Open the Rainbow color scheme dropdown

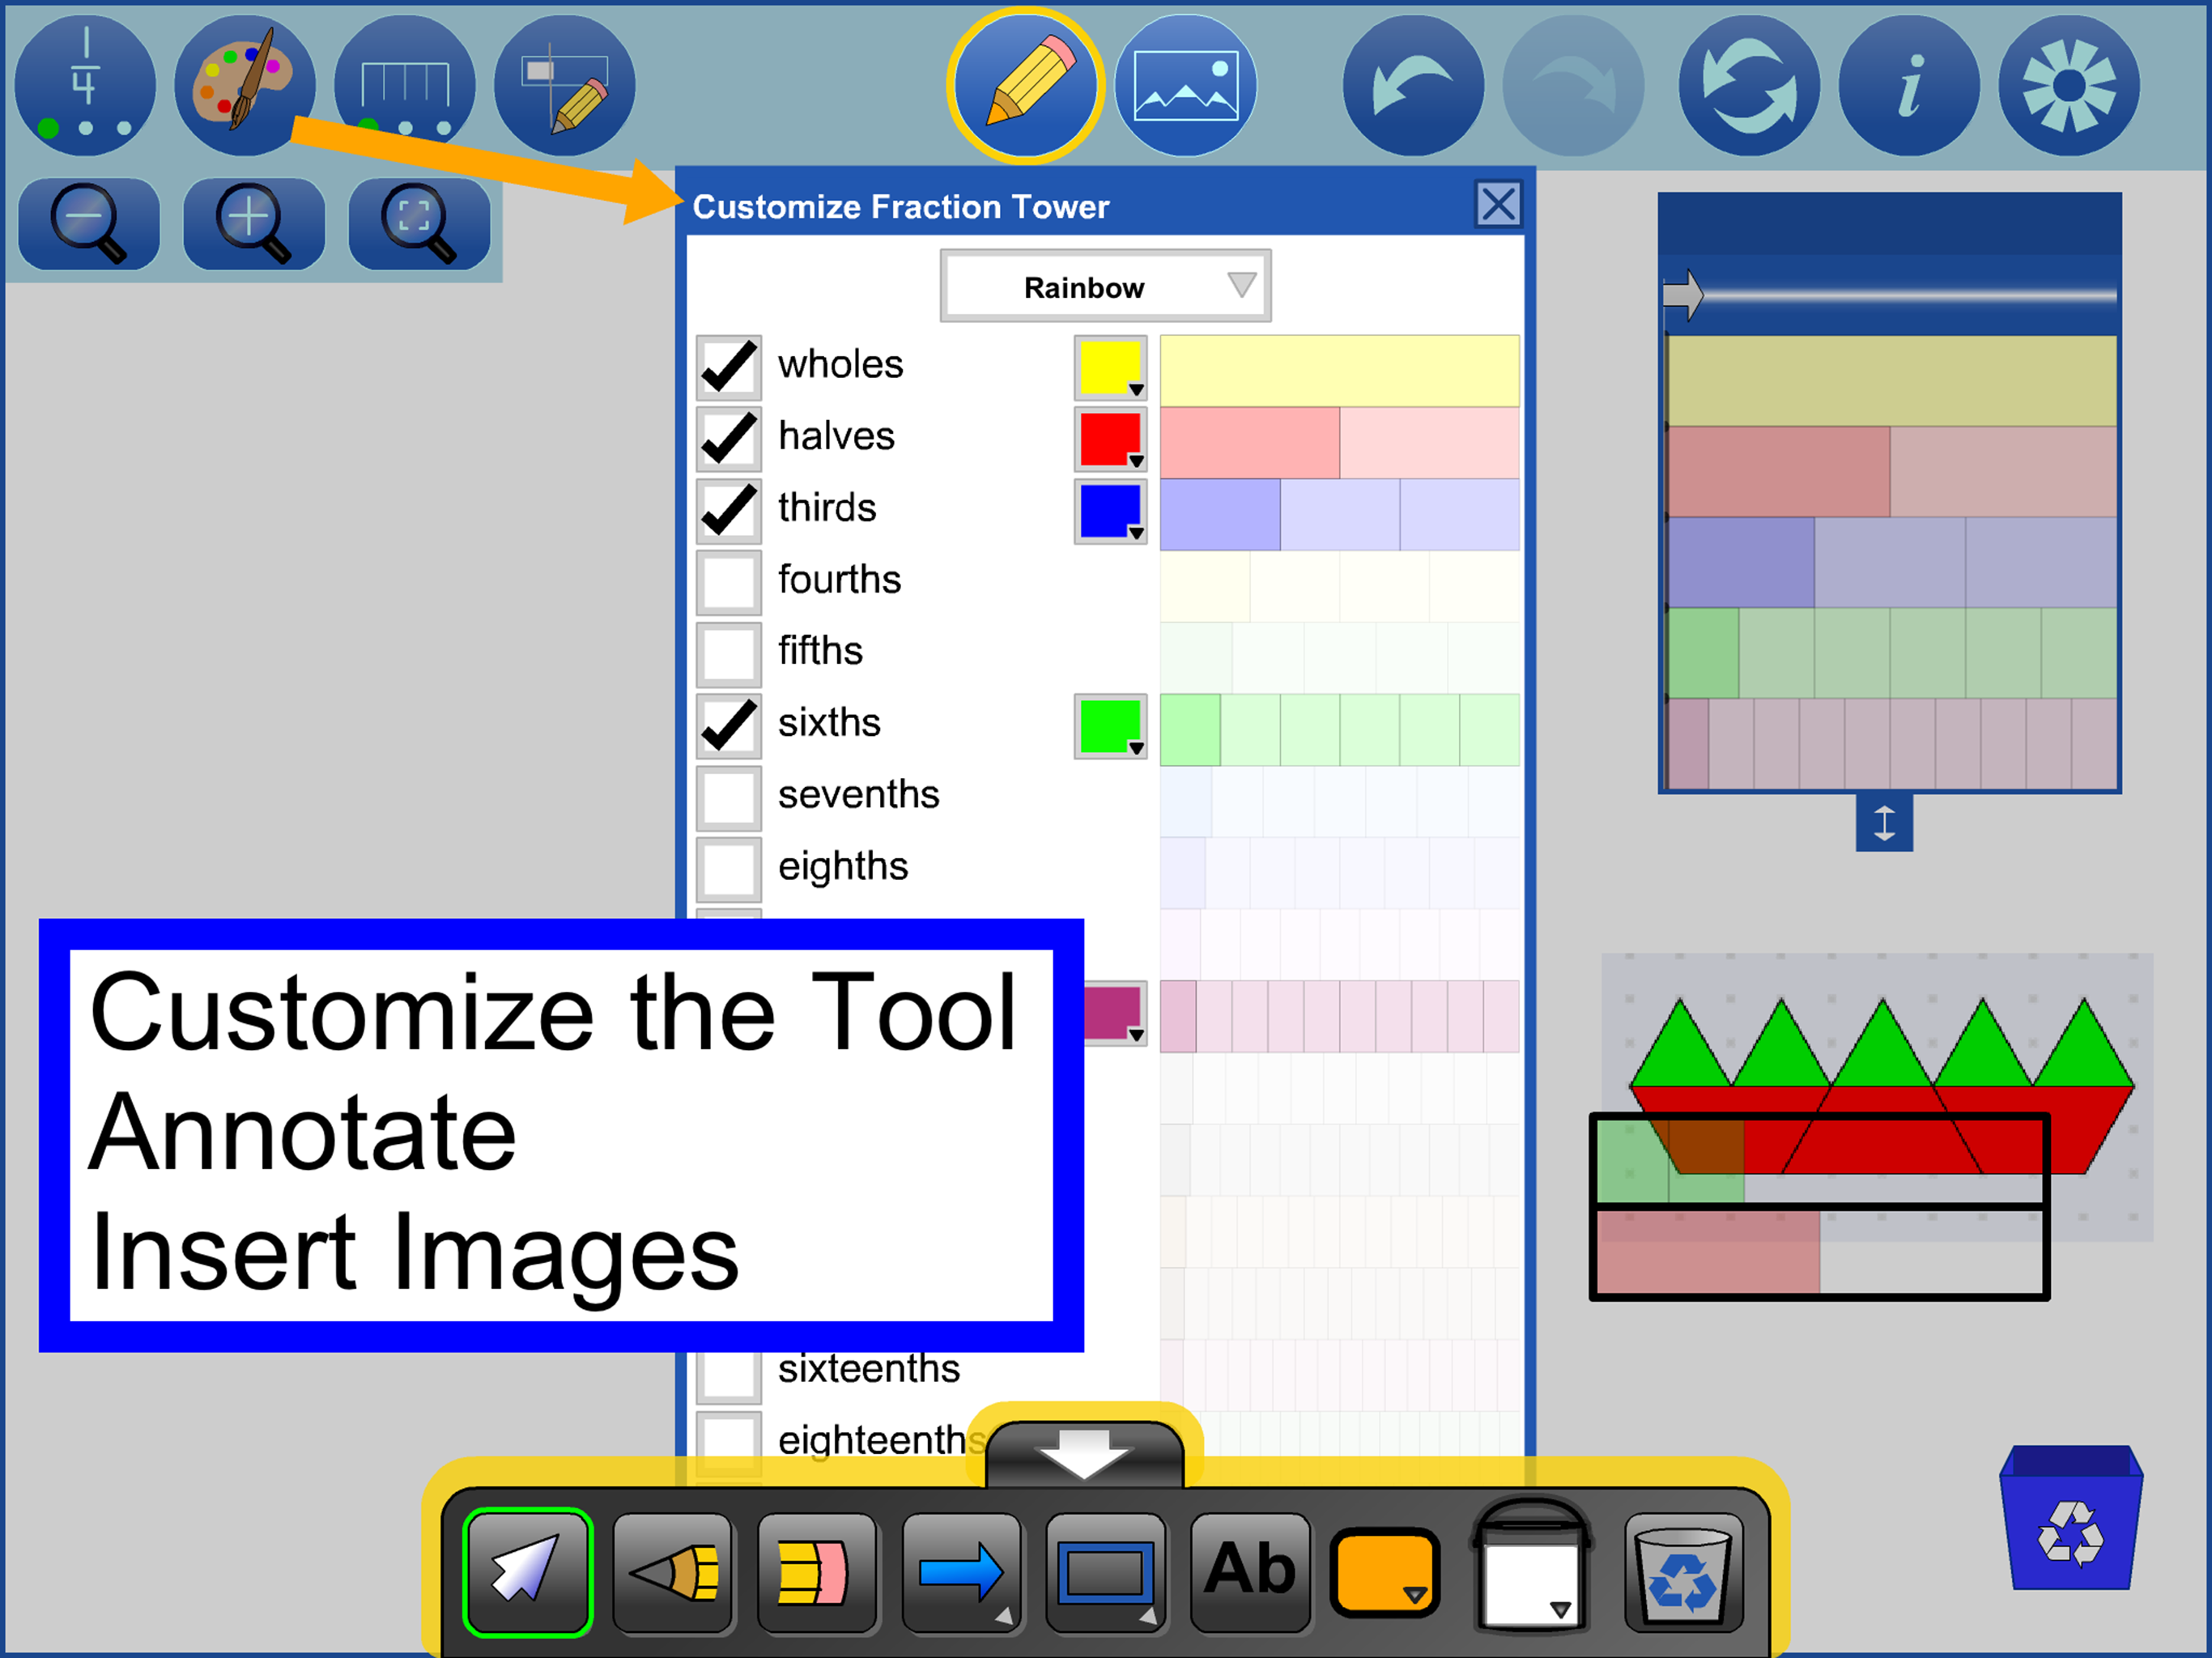(x=1105, y=287)
